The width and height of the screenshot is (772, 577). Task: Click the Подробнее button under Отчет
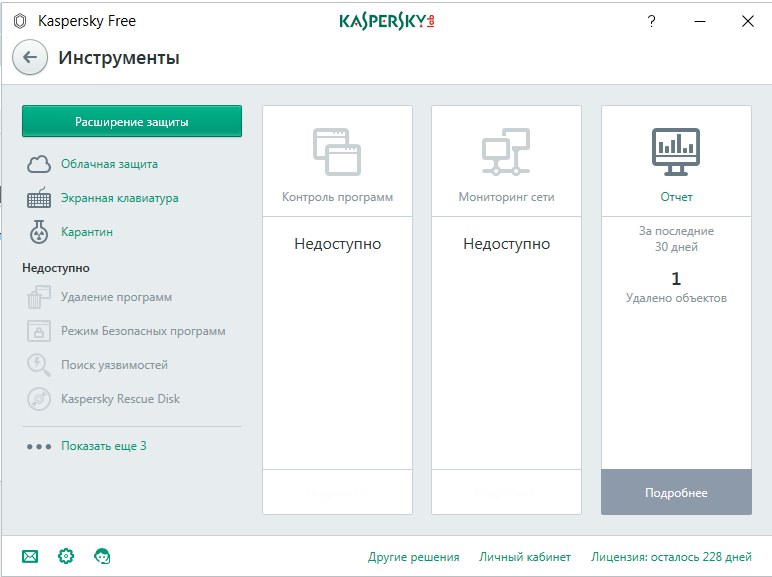[676, 493]
